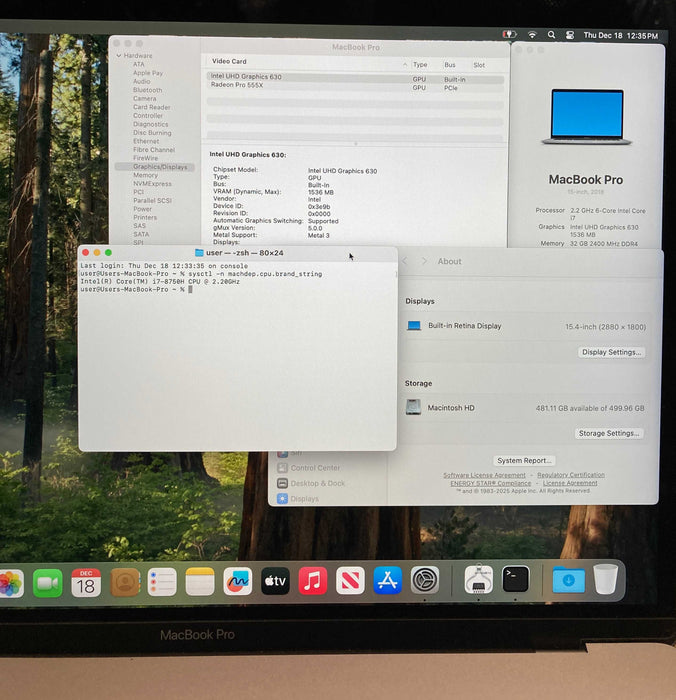Open Spotlight search in menu bar
This screenshot has width=676, height=700.
tap(551, 34)
